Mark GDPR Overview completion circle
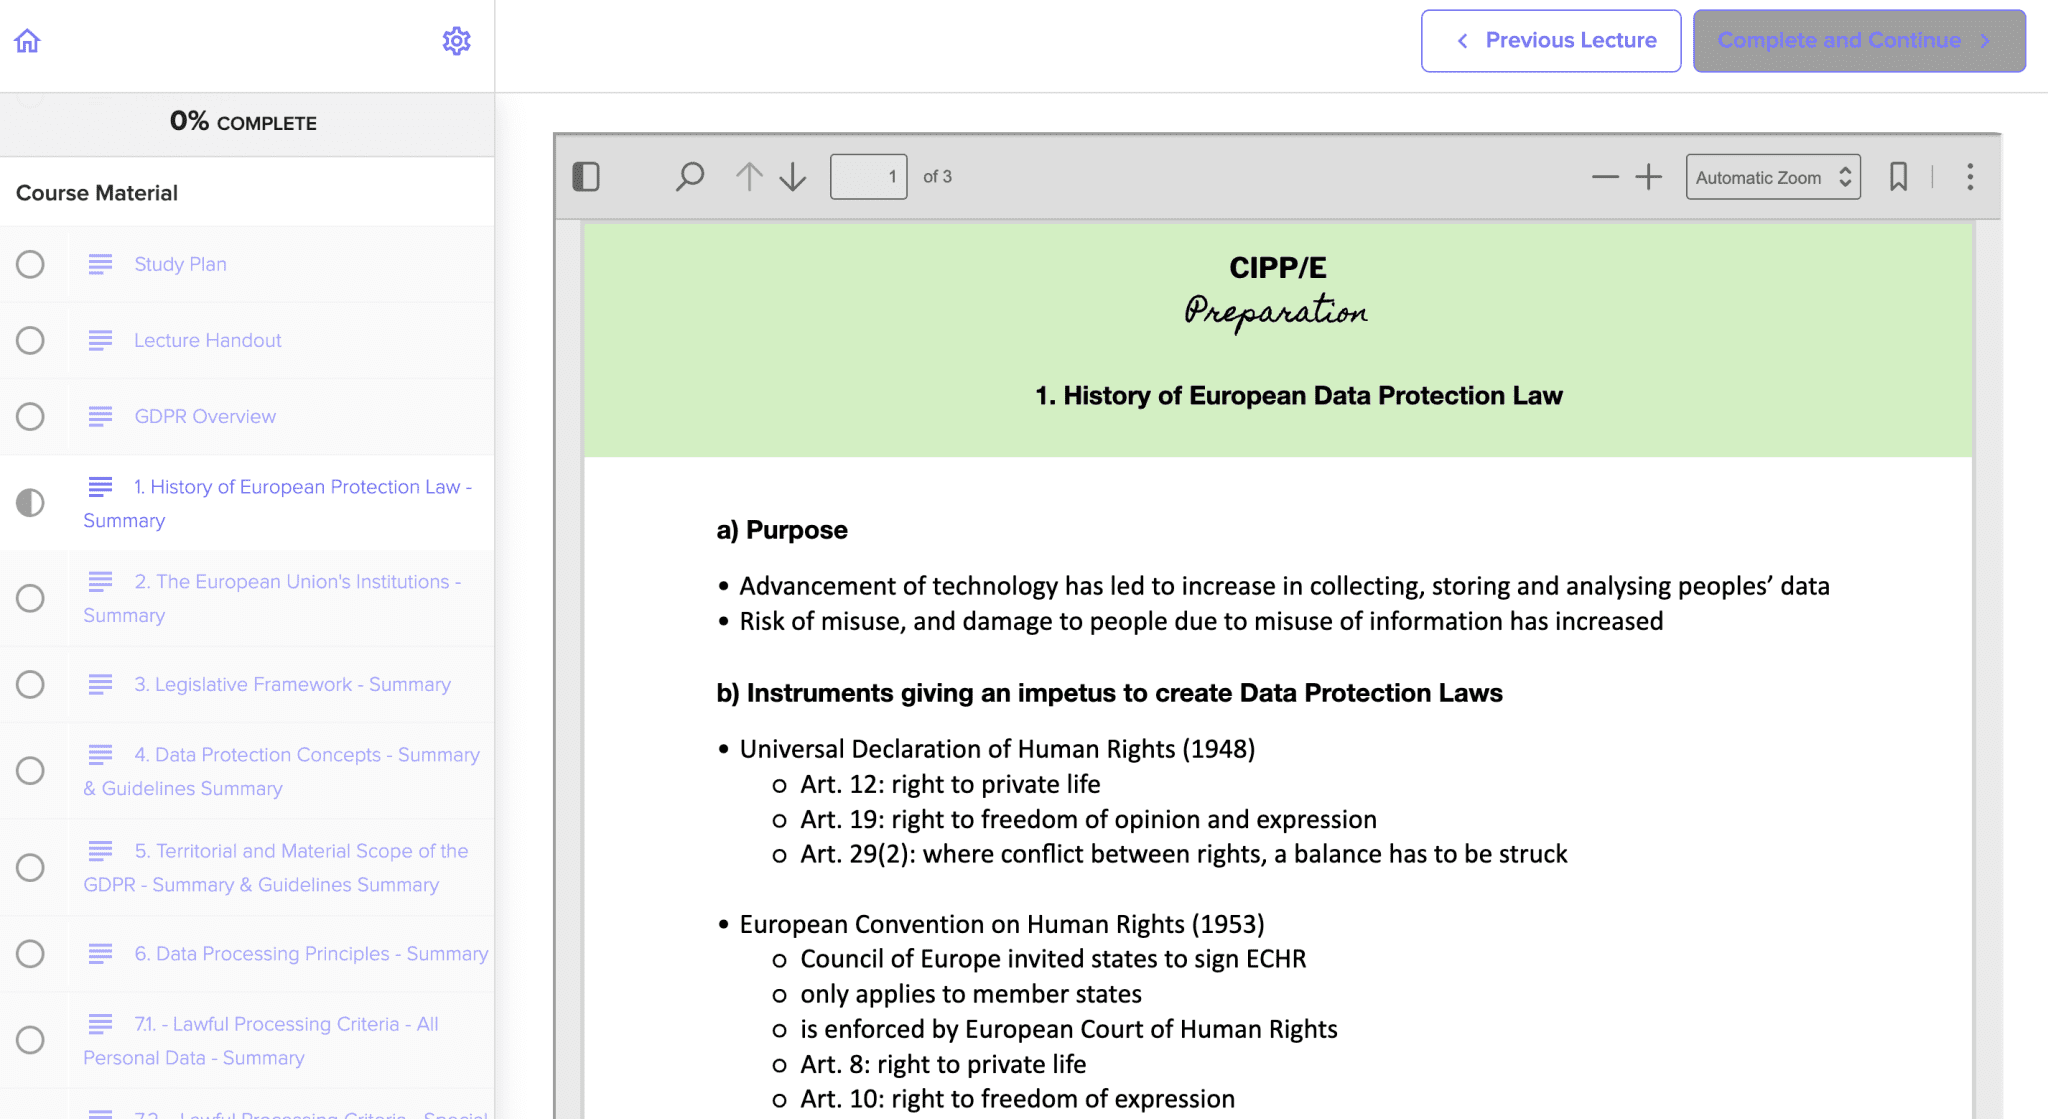The height and width of the screenshot is (1119, 2048). point(30,416)
